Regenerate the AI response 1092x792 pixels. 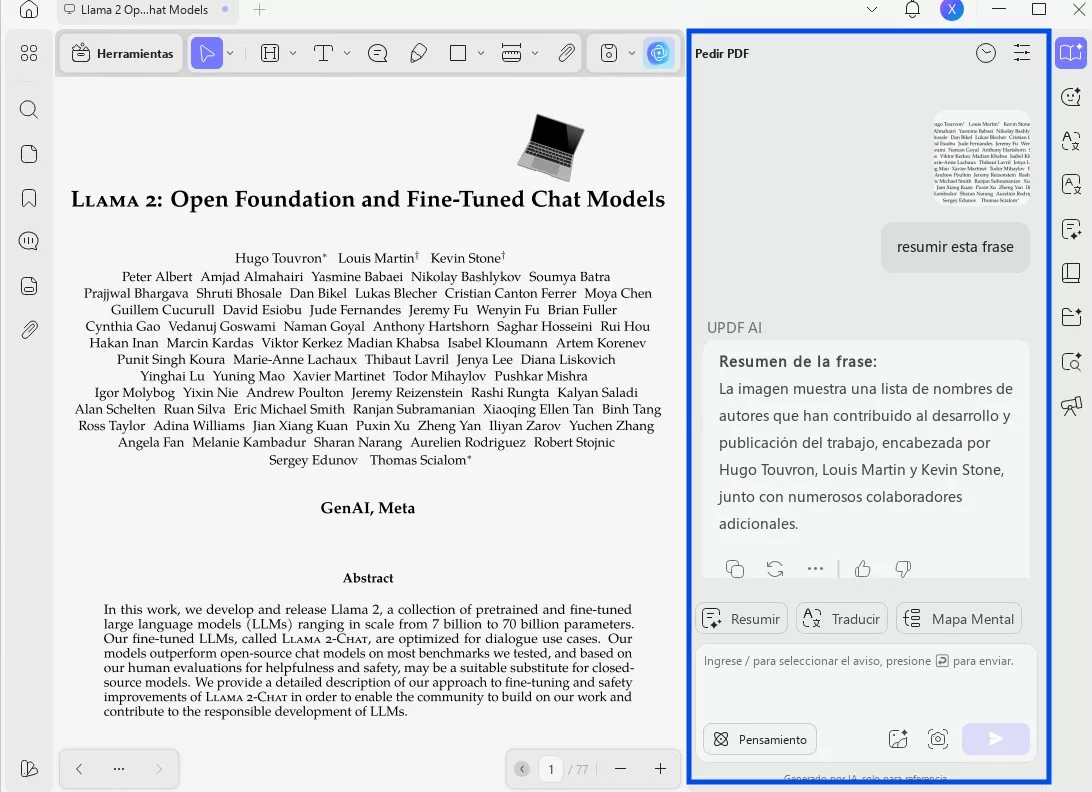[775, 568]
